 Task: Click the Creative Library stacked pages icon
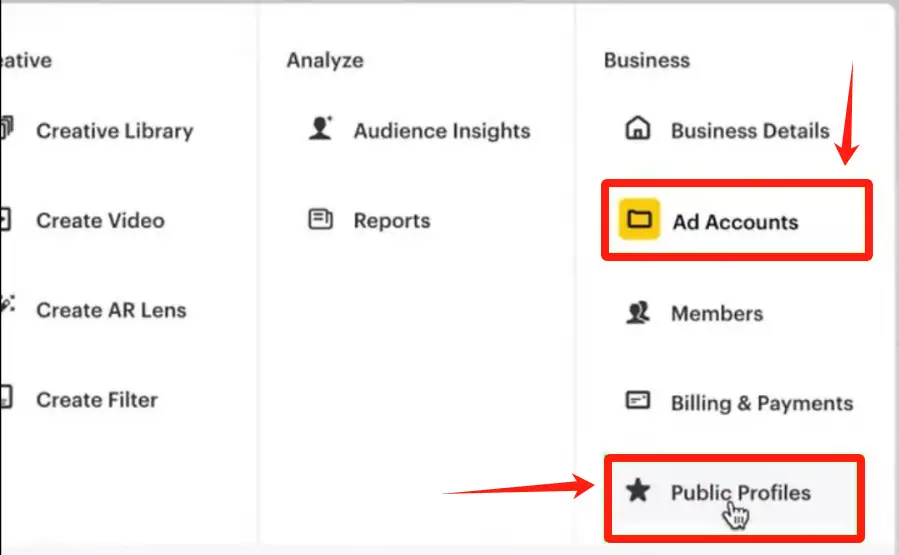click(6, 128)
